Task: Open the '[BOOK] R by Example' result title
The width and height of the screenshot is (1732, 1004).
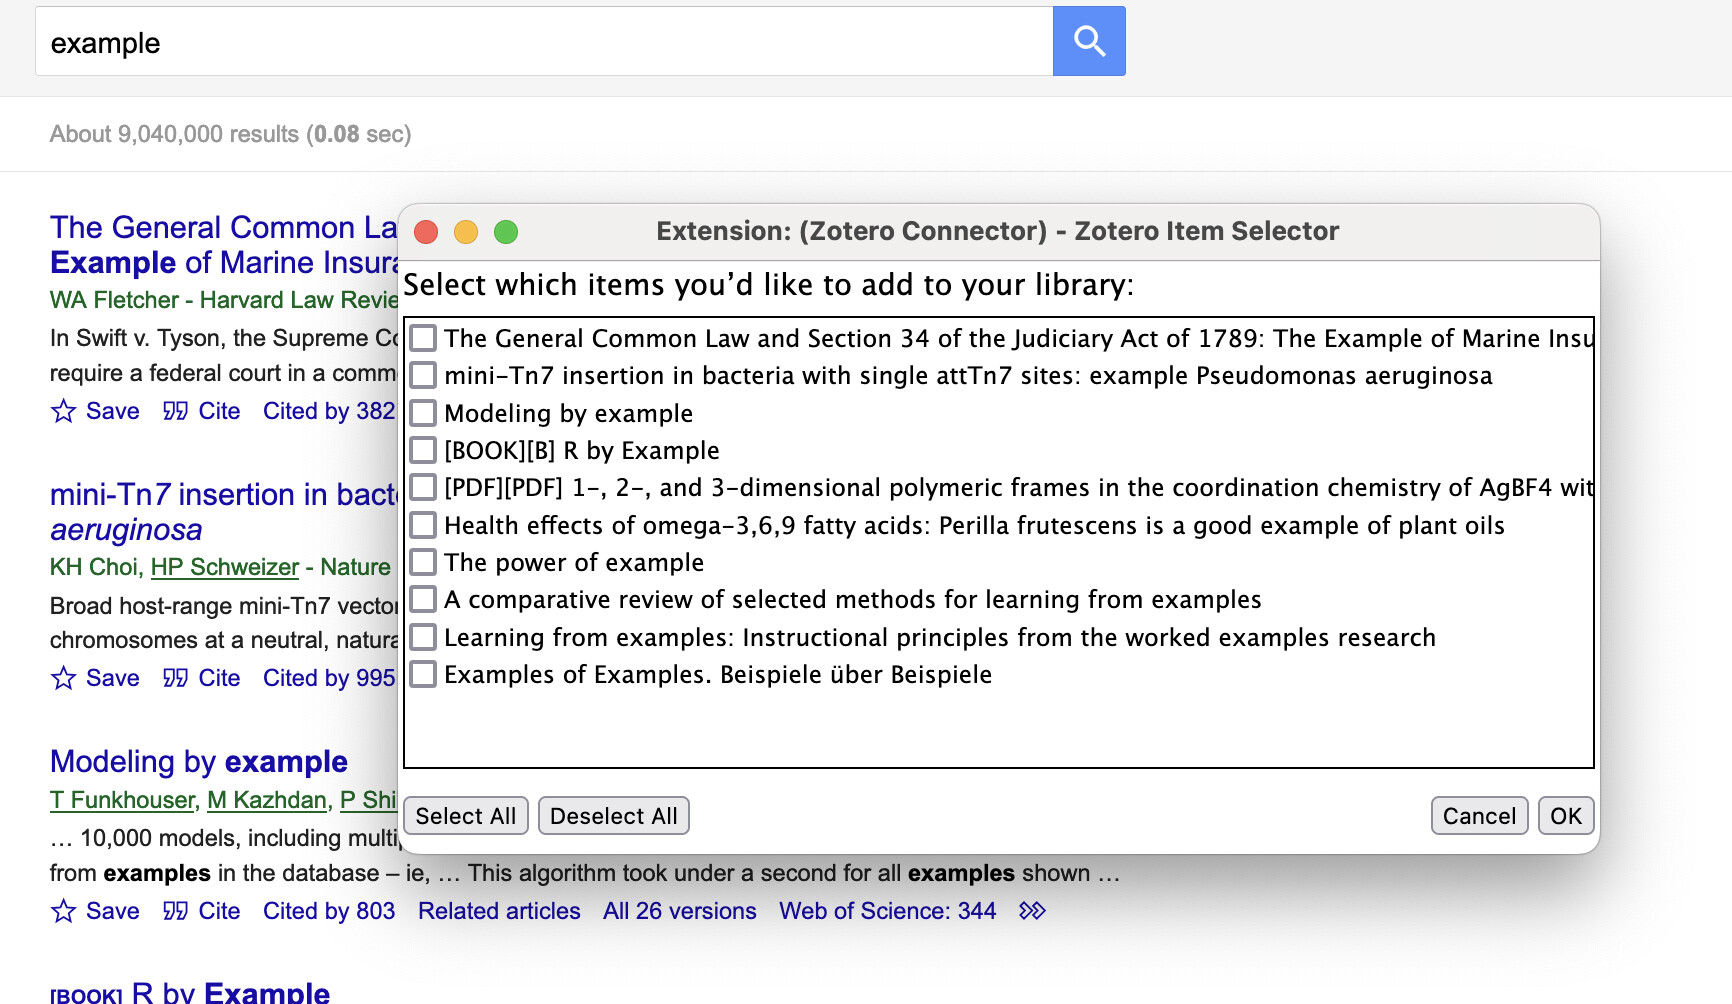Action: 190,993
